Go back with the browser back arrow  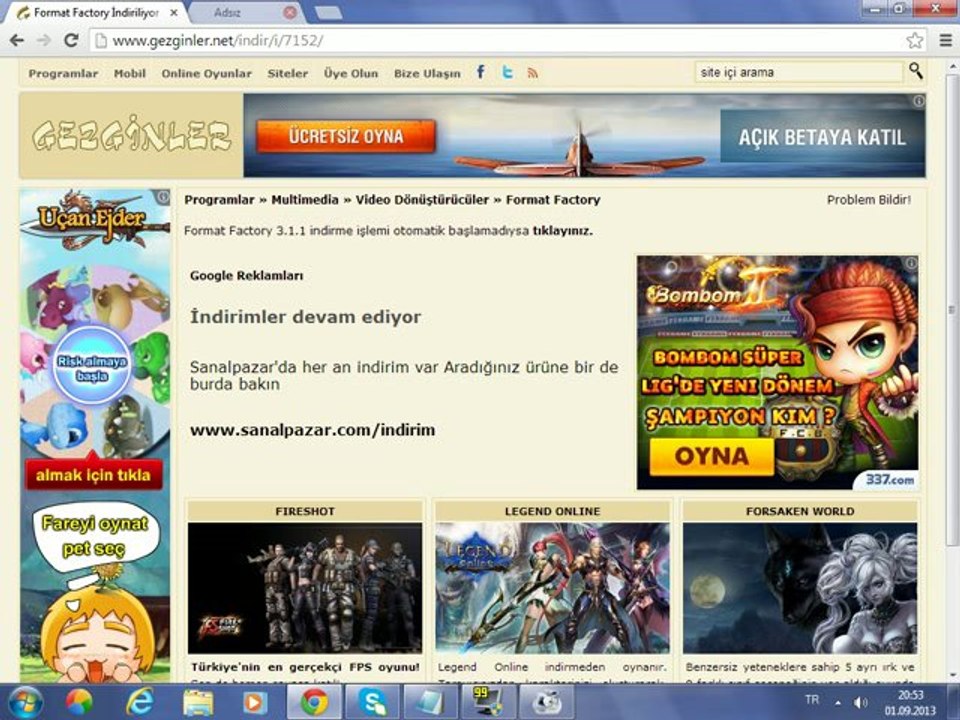[17, 40]
